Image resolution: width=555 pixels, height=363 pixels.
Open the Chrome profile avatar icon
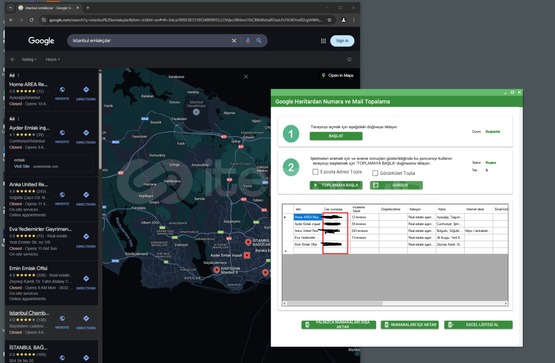(343, 20)
